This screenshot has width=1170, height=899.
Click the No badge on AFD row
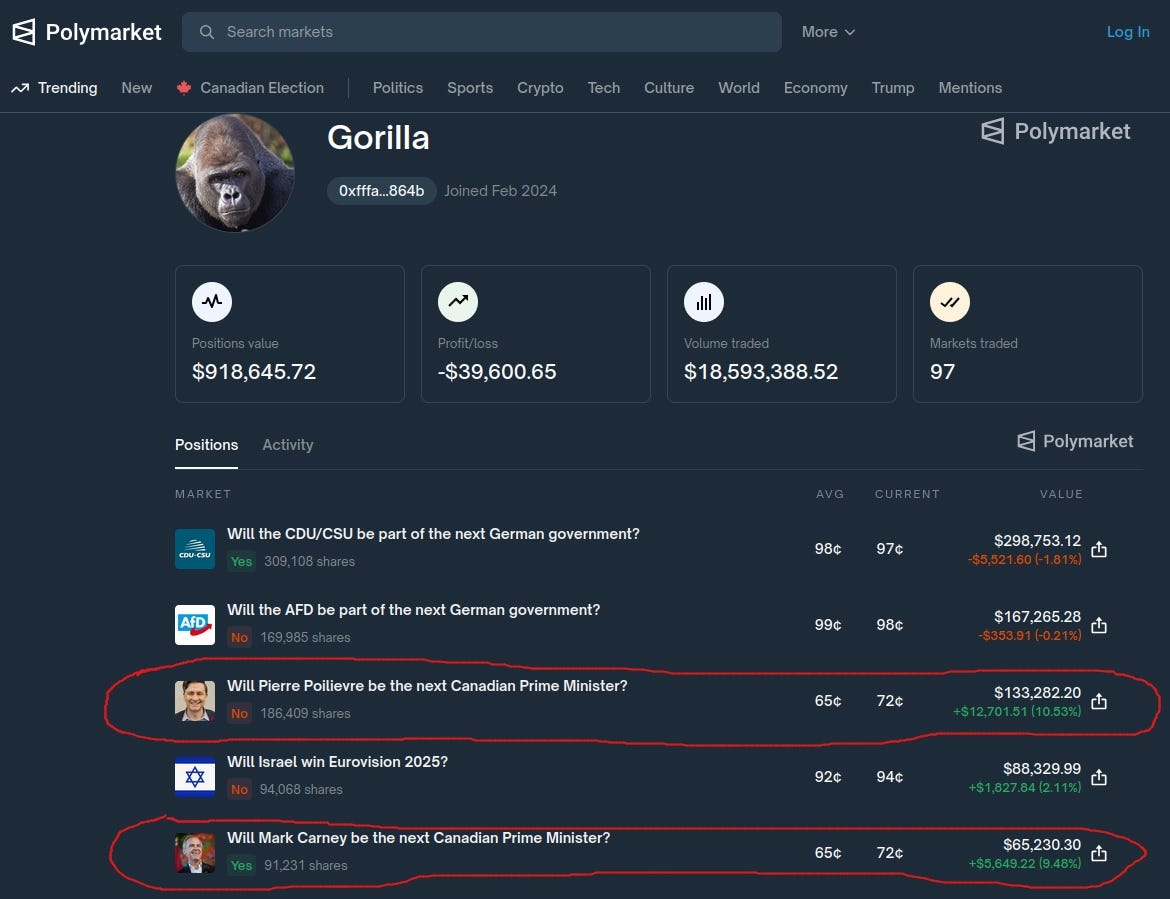coord(239,638)
